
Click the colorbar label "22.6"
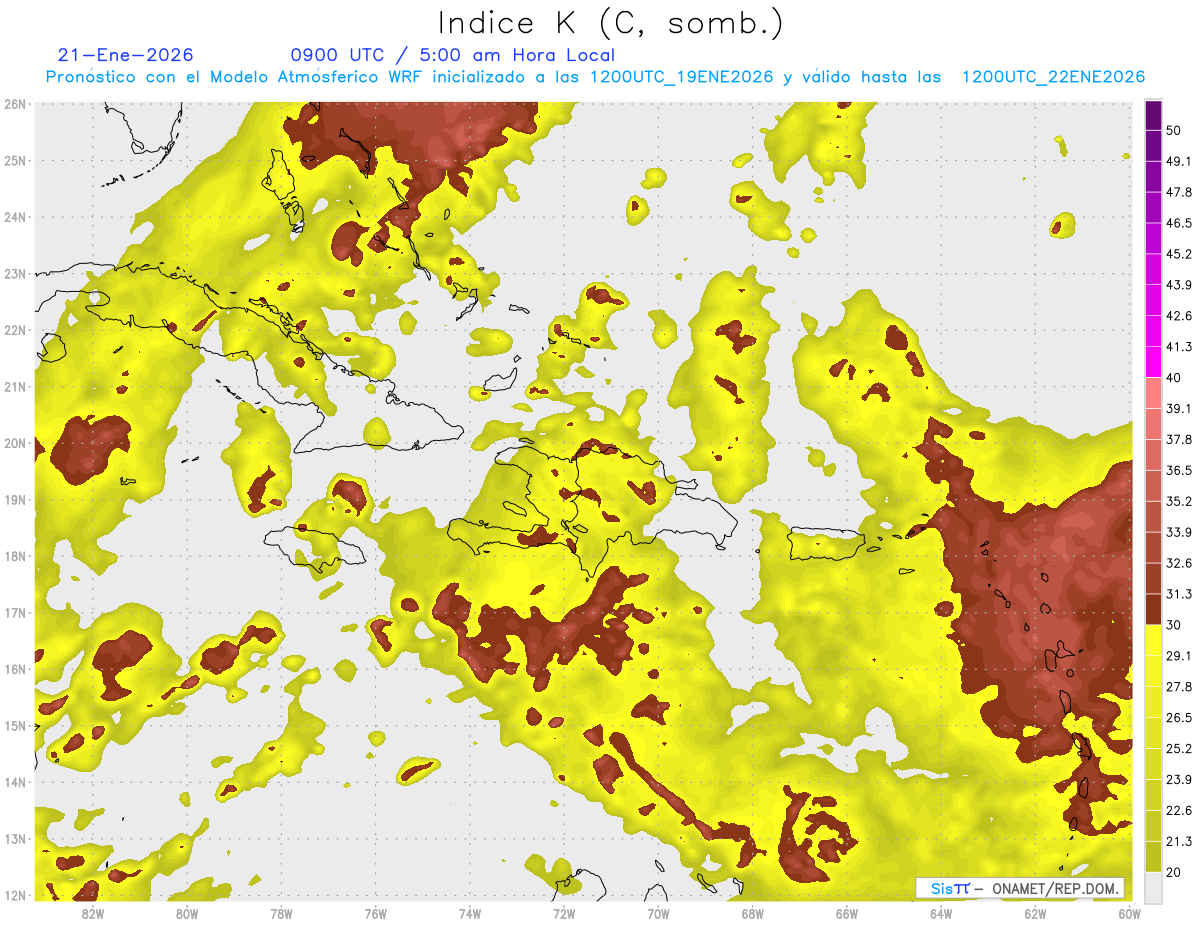pyautogui.click(x=1178, y=810)
